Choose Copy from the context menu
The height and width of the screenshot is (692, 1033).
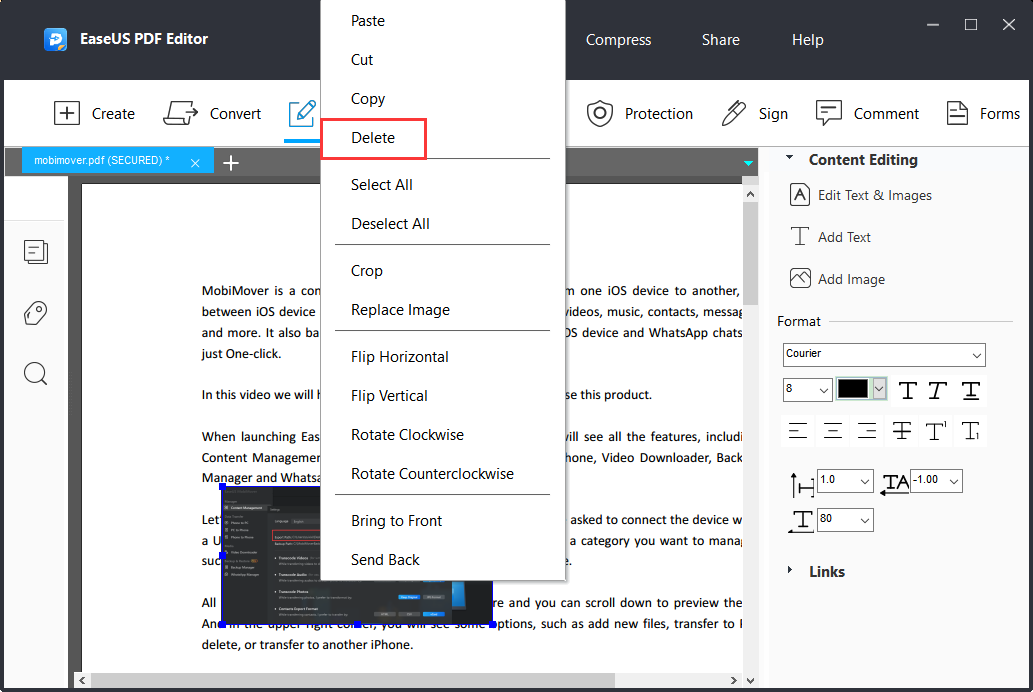pos(443,98)
